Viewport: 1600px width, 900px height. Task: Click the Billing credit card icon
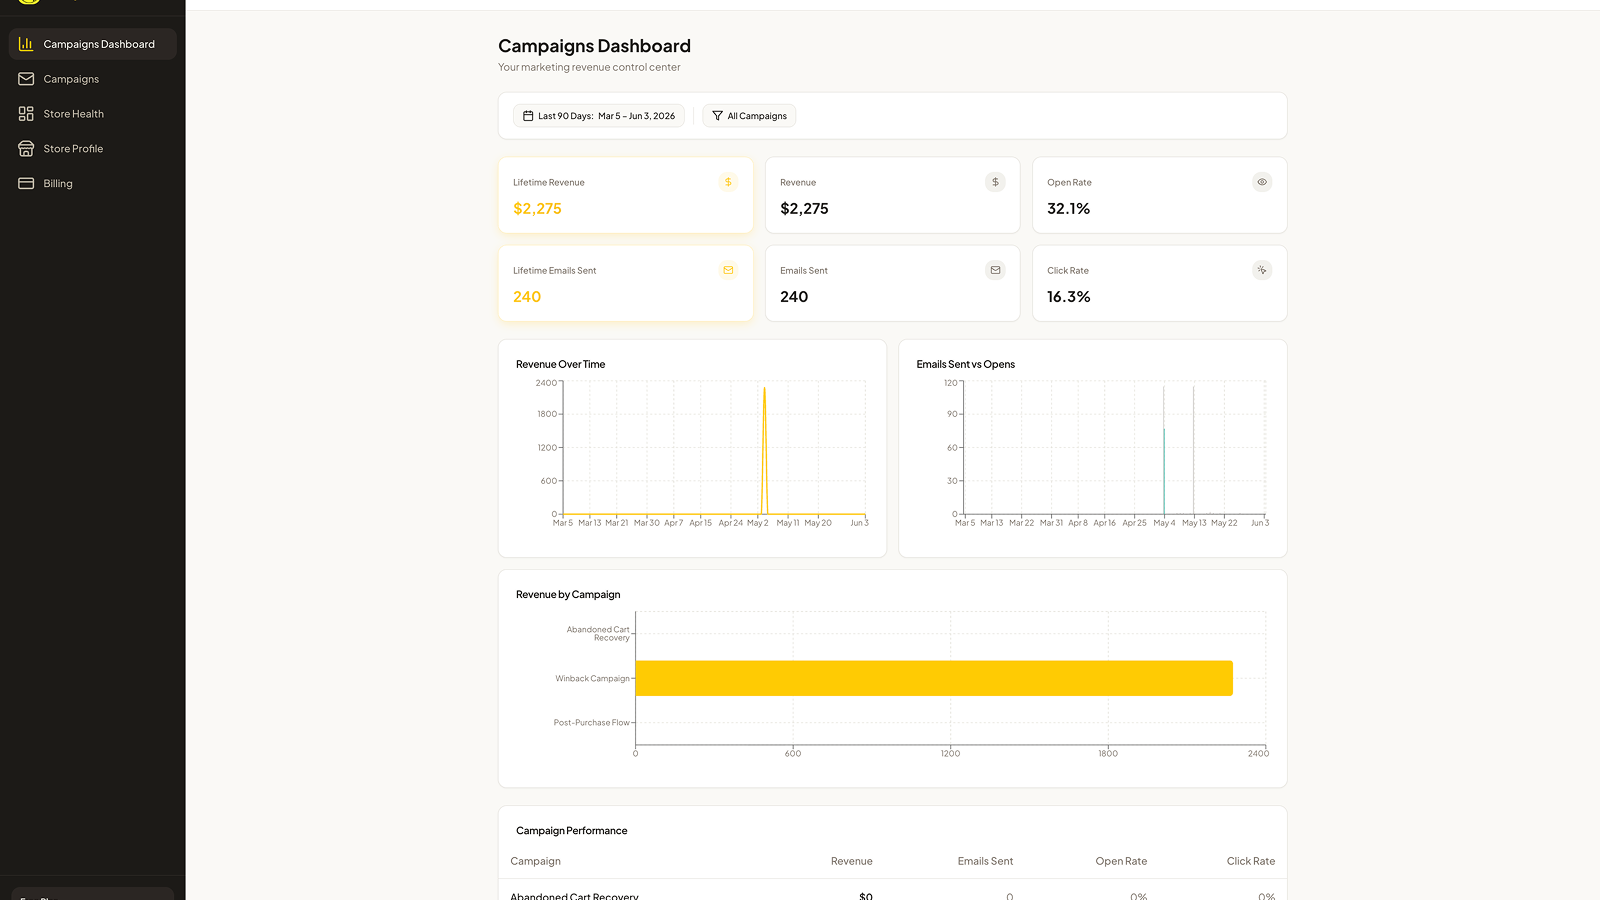[26, 184]
